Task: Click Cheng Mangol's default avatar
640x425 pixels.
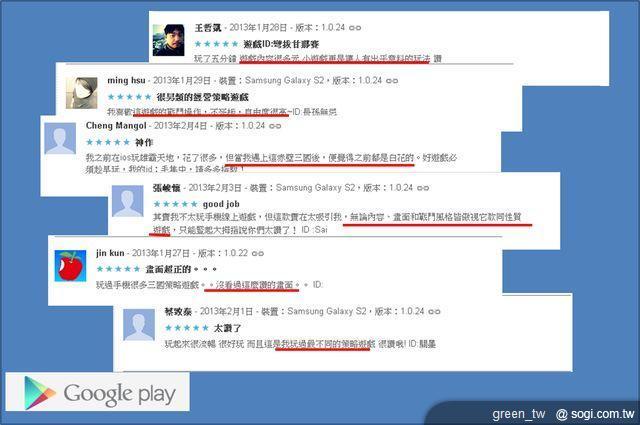Action: click(60, 138)
